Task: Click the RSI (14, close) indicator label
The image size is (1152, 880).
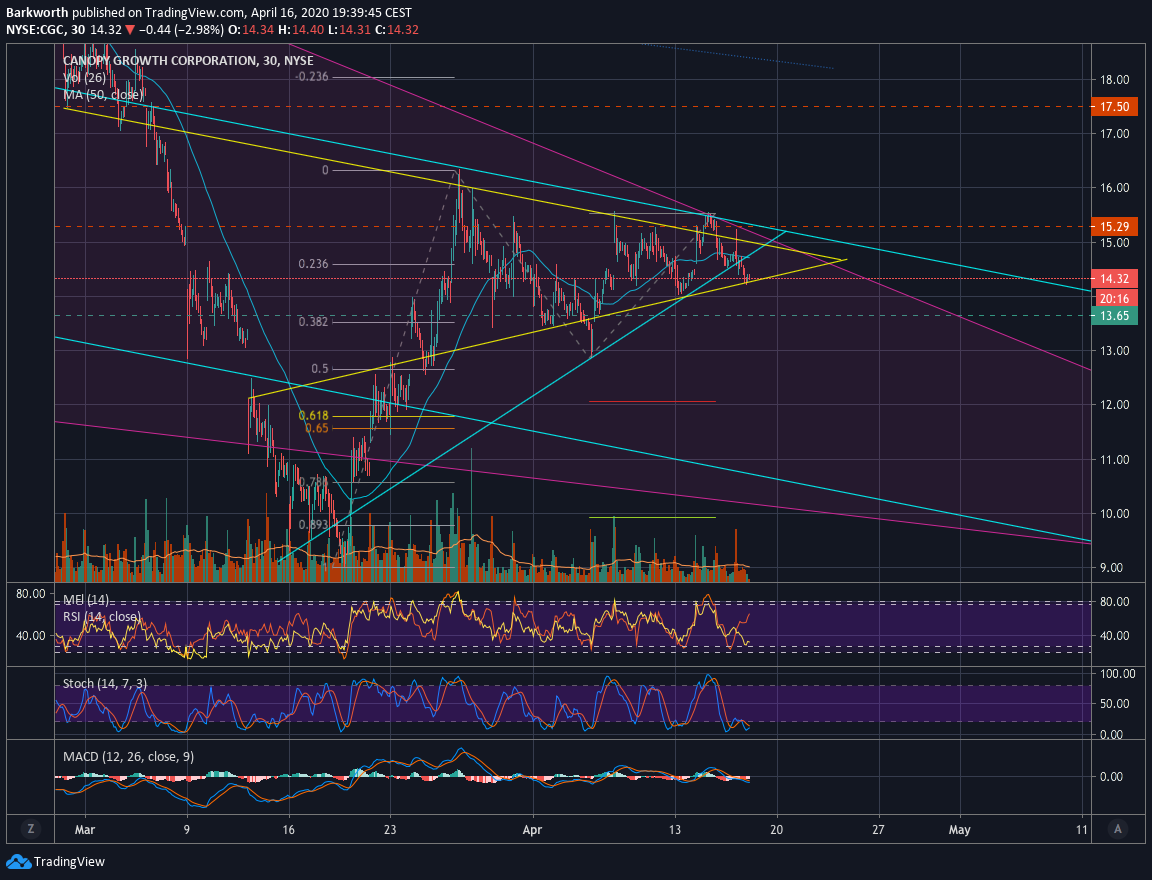Action: point(102,616)
